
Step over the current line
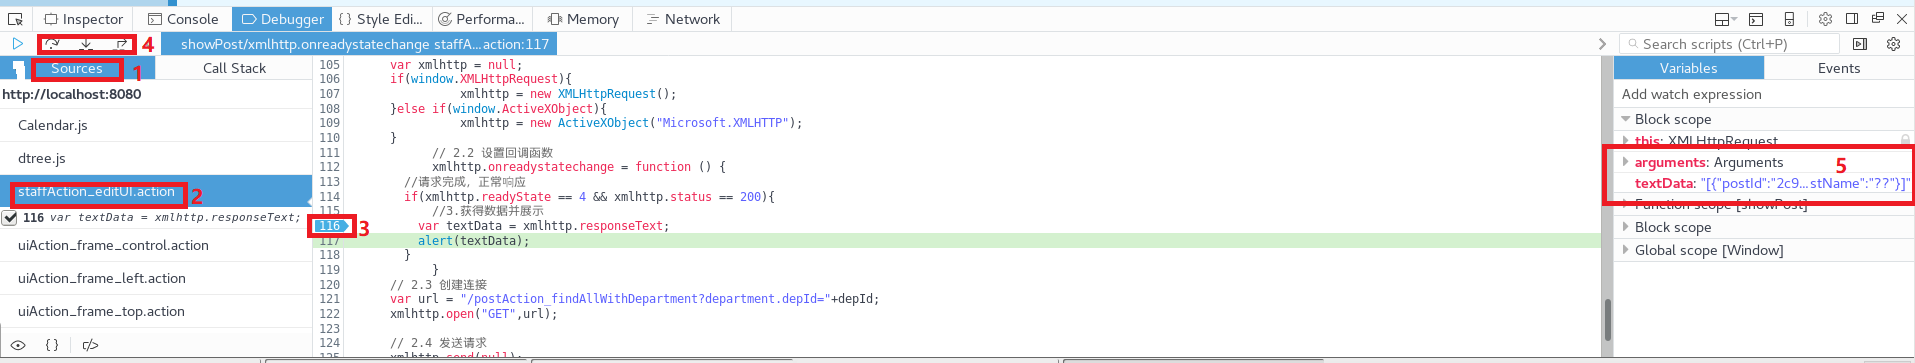[52, 44]
